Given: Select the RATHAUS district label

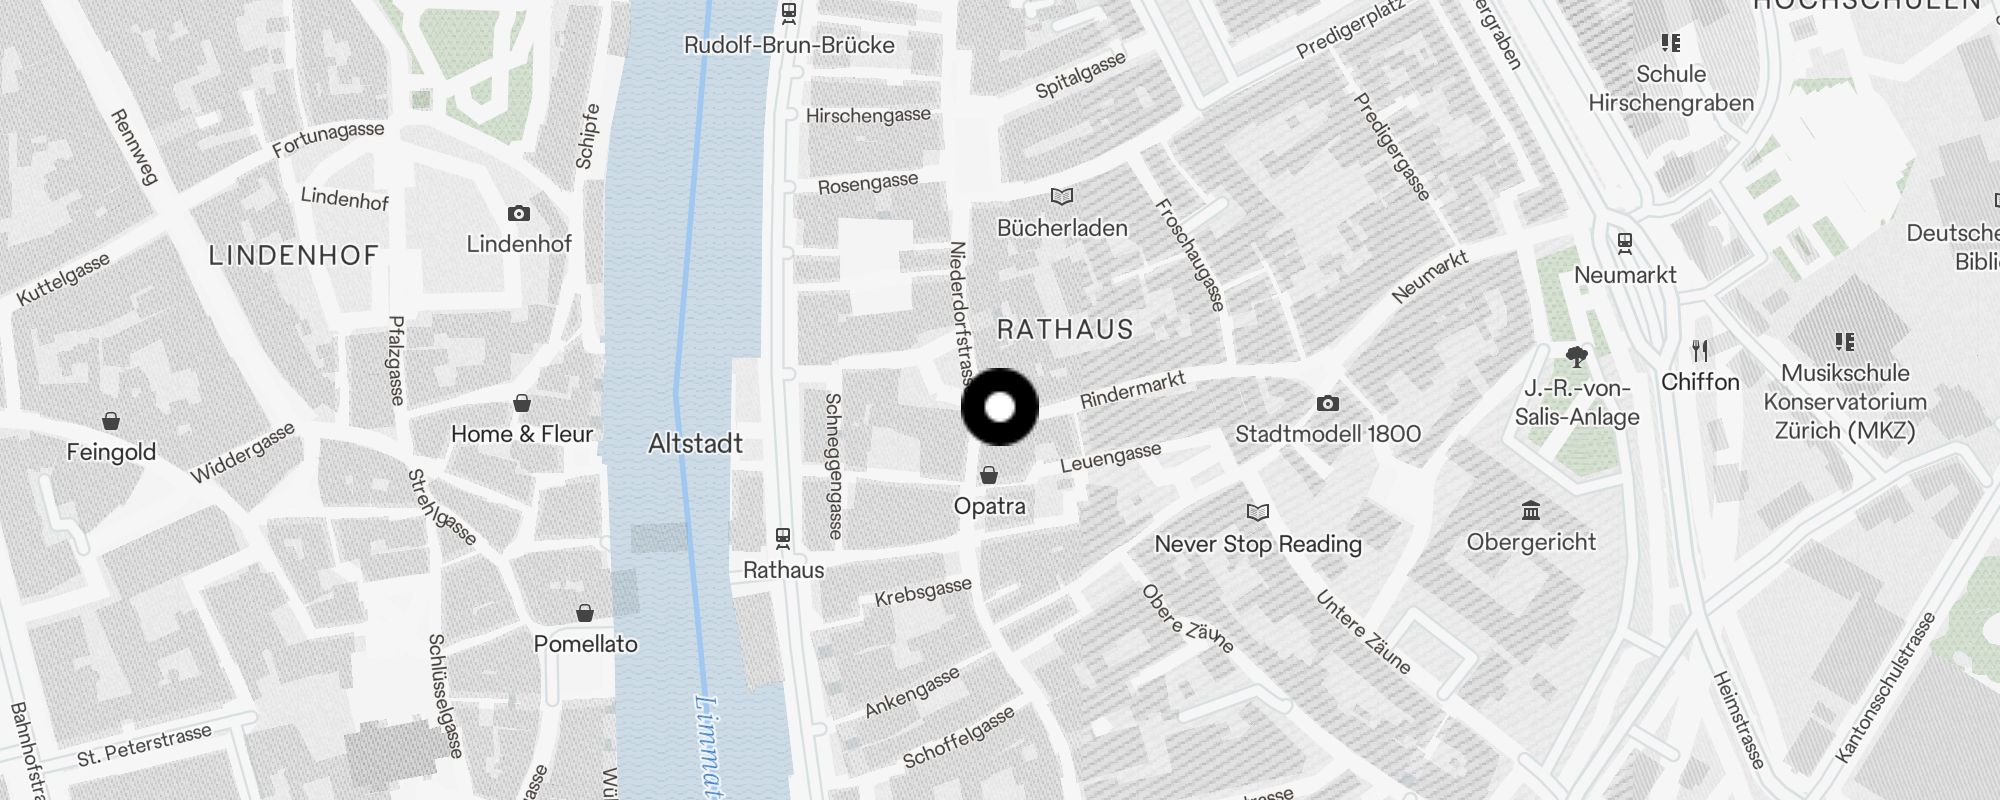Looking at the screenshot, I should pyautogui.click(x=1065, y=329).
